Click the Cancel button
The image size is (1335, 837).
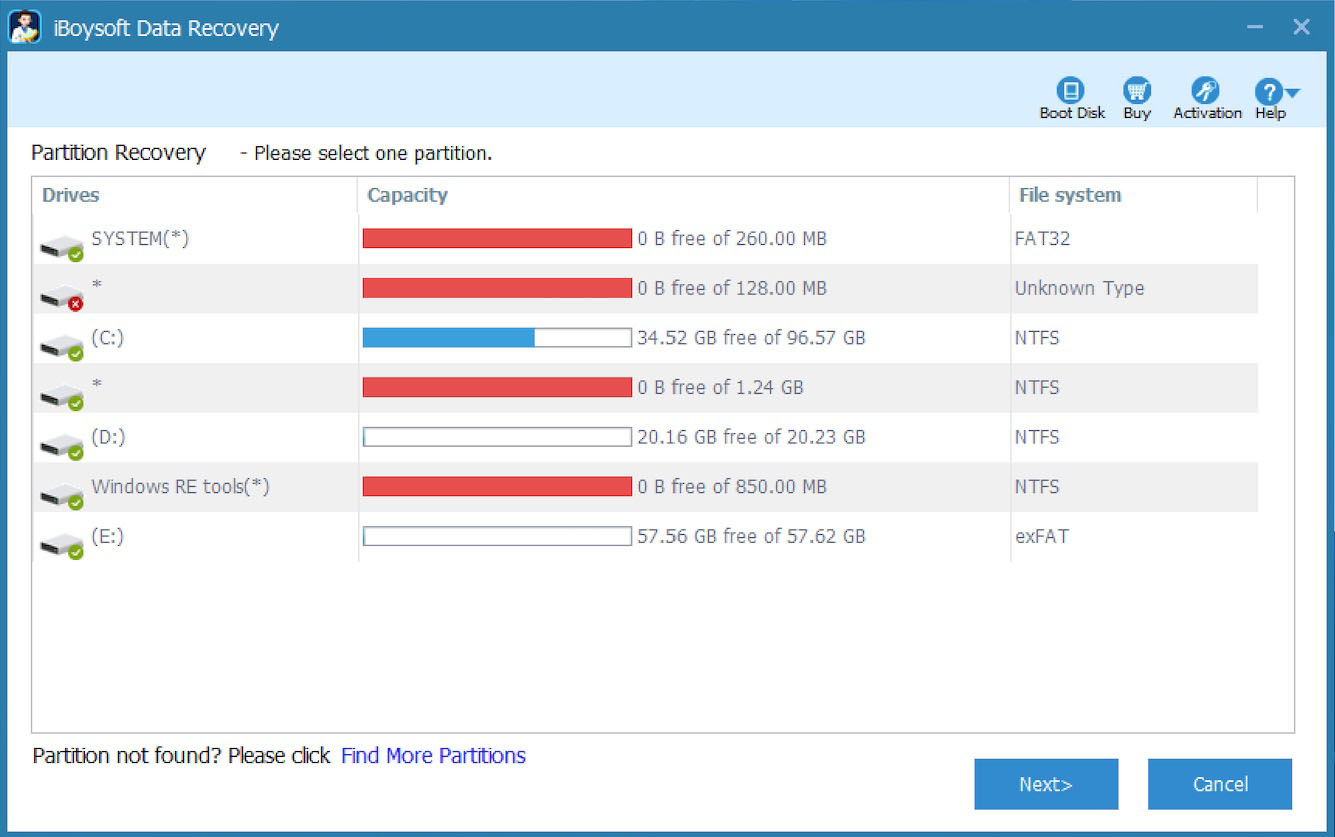1220,784
